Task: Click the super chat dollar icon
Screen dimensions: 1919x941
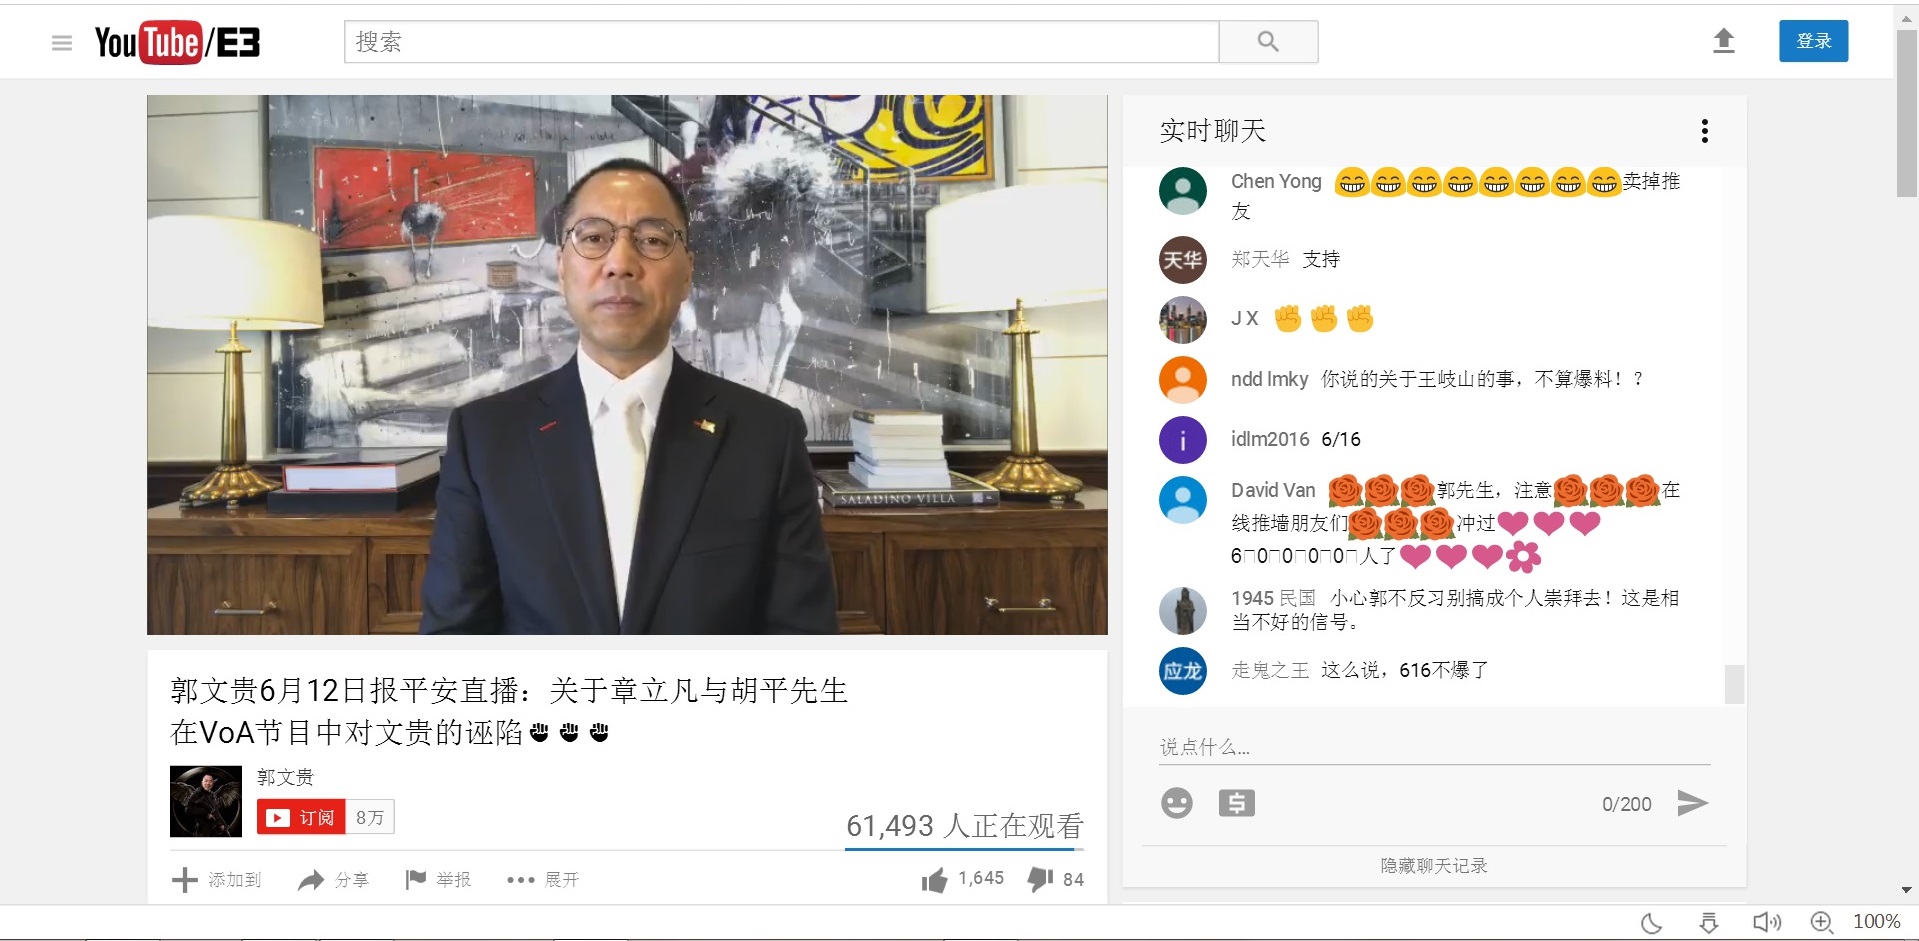Action: (1236, 803)
